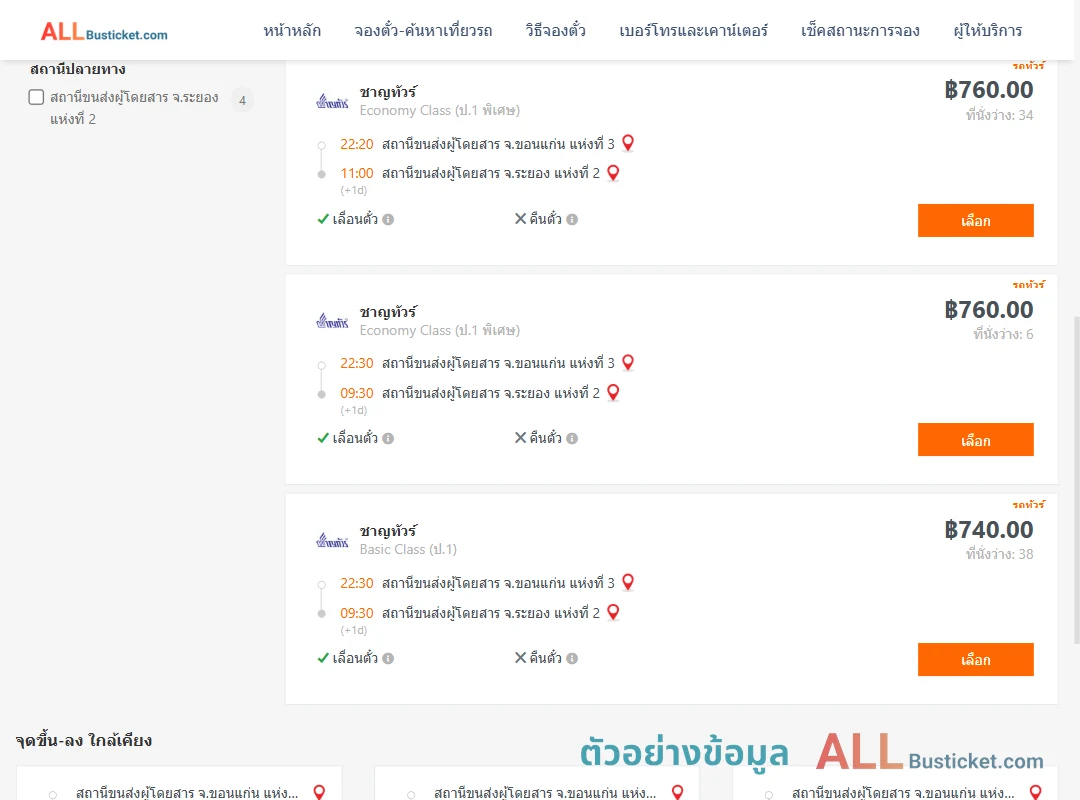Select the ฿760 trip with 6 seats

pyautogui.click(x=975, y=440)
